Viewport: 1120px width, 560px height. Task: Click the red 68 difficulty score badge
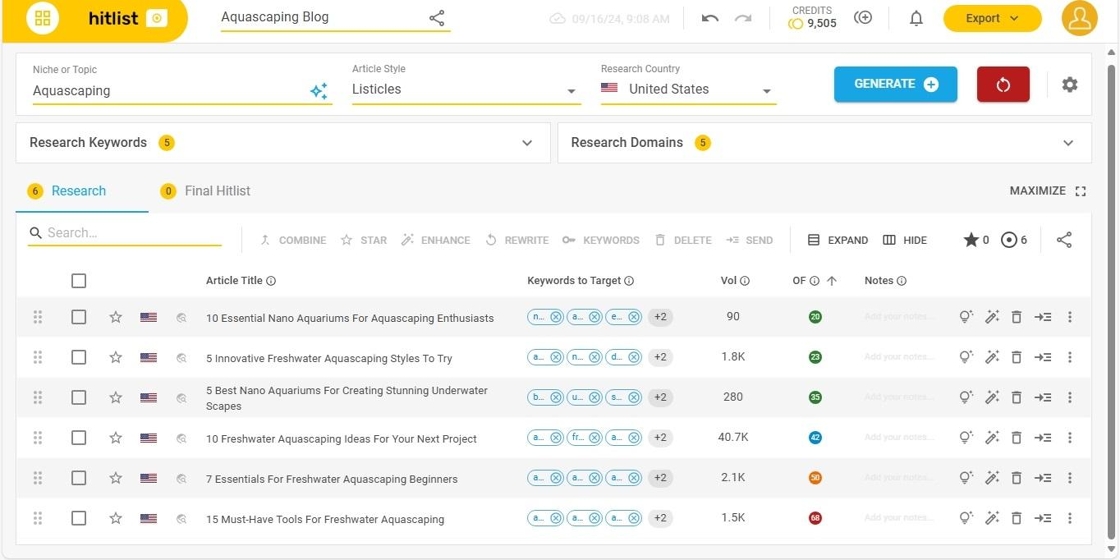[x=815, y=518]
